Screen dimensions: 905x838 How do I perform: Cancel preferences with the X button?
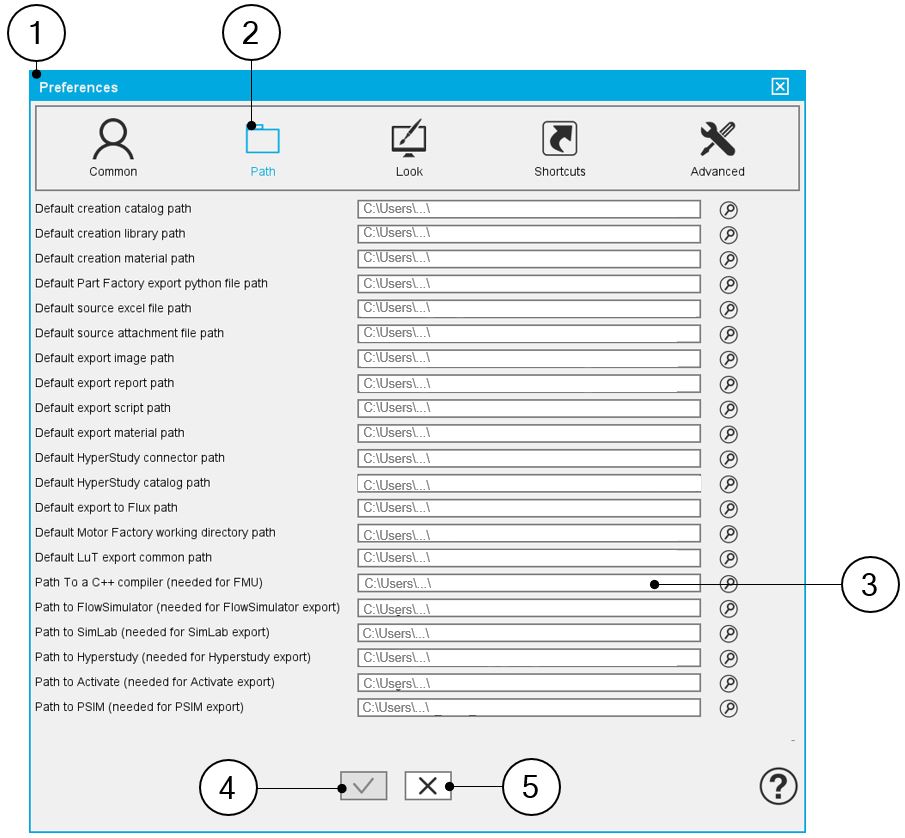point(428,785)
